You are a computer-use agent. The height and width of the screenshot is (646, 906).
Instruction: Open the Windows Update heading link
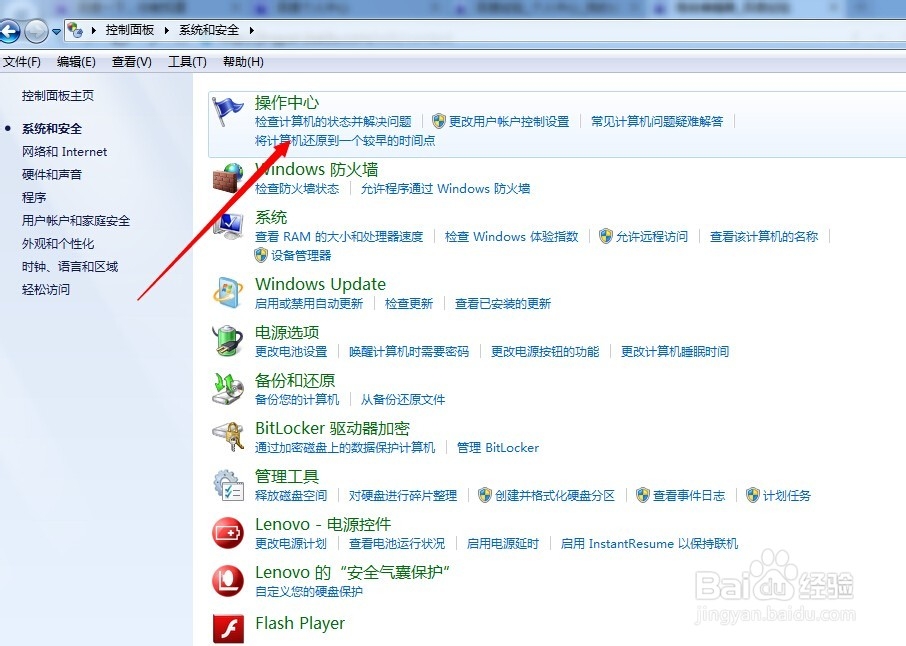321,284
